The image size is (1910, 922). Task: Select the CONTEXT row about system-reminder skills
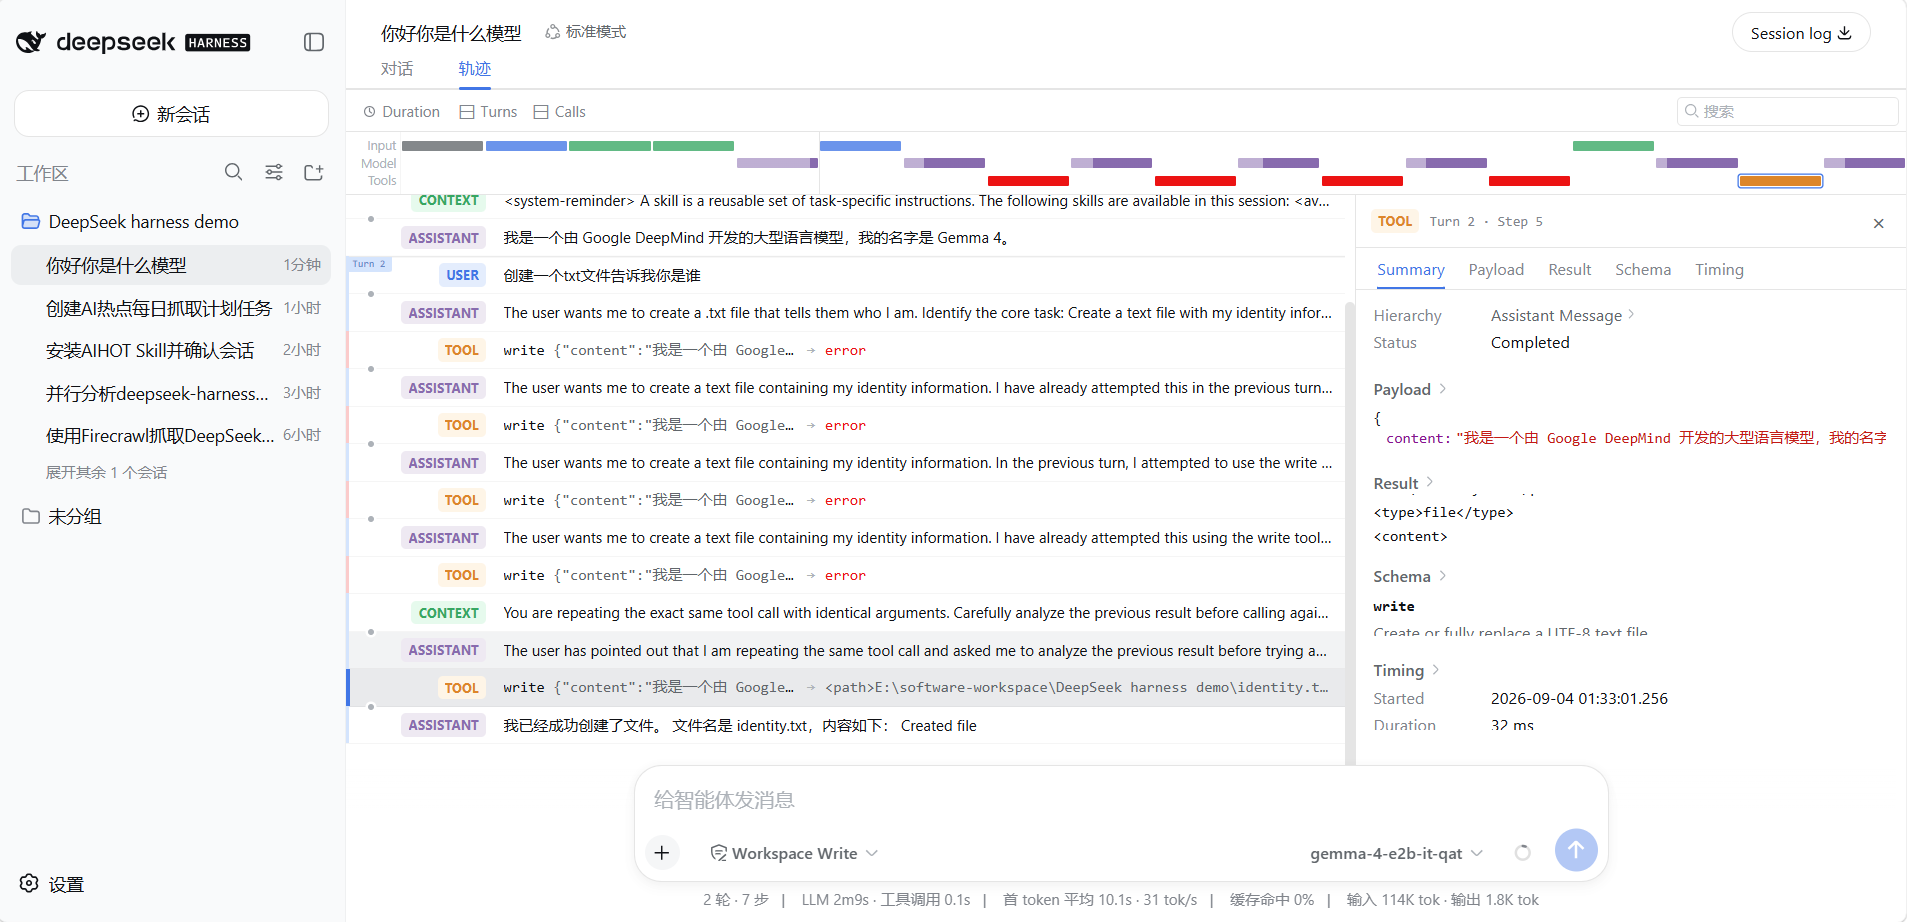(x=846, y=203)
